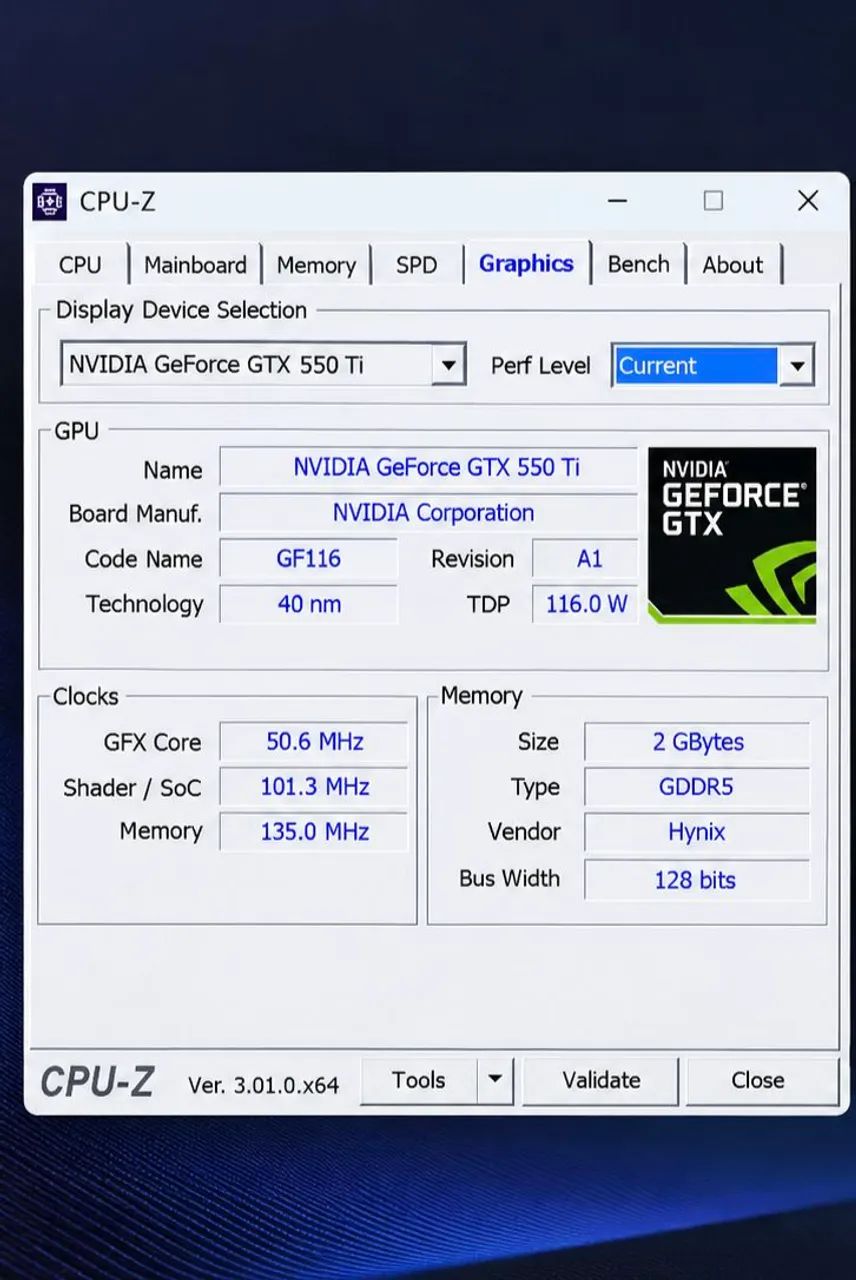Select the 116.0 W TDP value
Screen dimensions: 856x1280
click(586, 604)
